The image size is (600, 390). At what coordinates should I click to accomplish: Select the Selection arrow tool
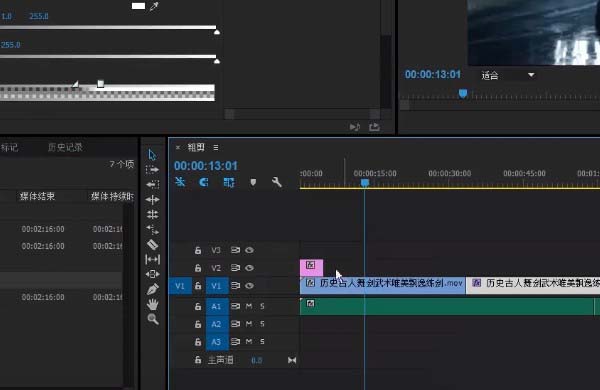(x=152, y=155)
